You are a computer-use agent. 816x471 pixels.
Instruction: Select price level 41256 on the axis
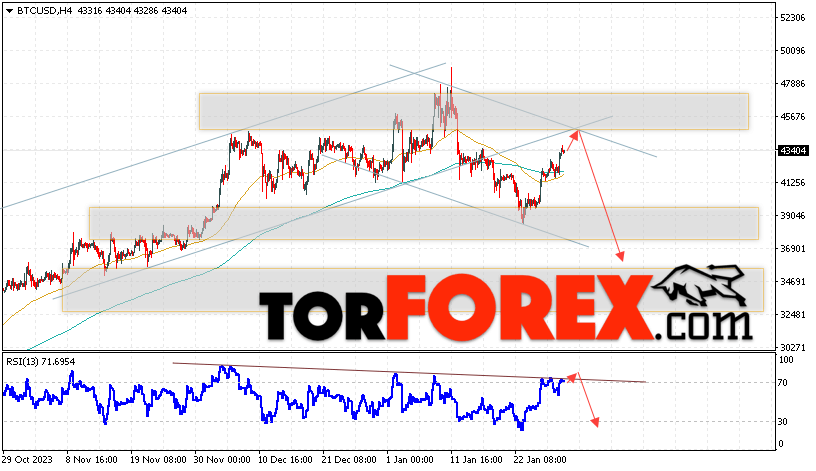coord(793,182)
